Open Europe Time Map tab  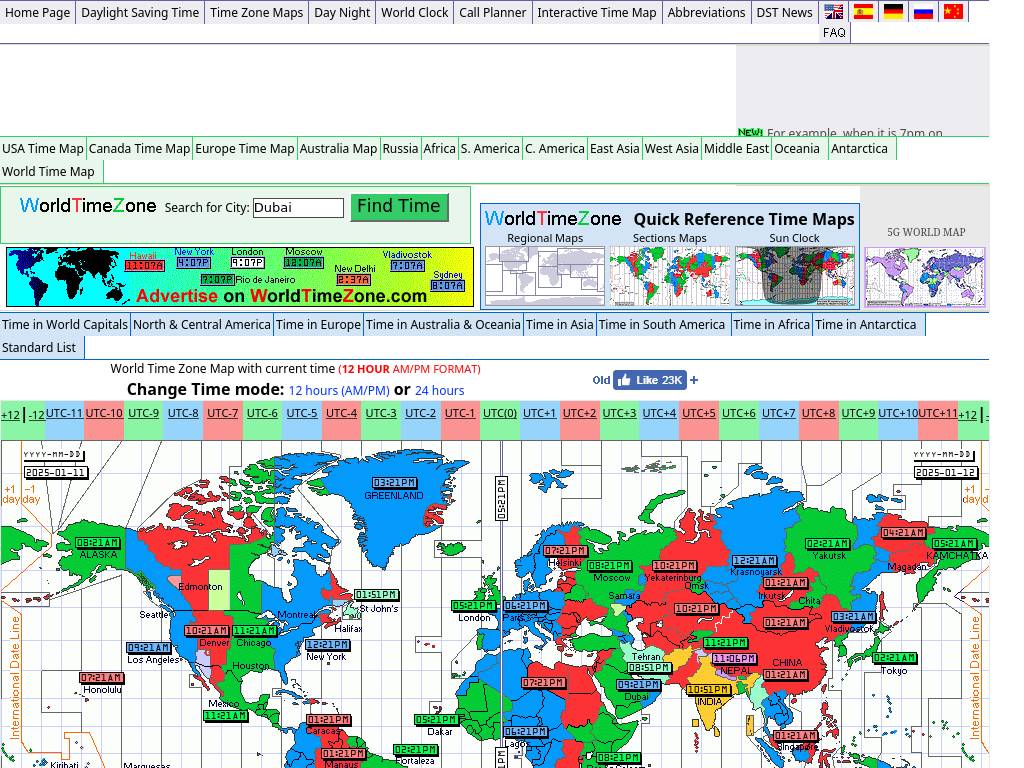[245, 148]
